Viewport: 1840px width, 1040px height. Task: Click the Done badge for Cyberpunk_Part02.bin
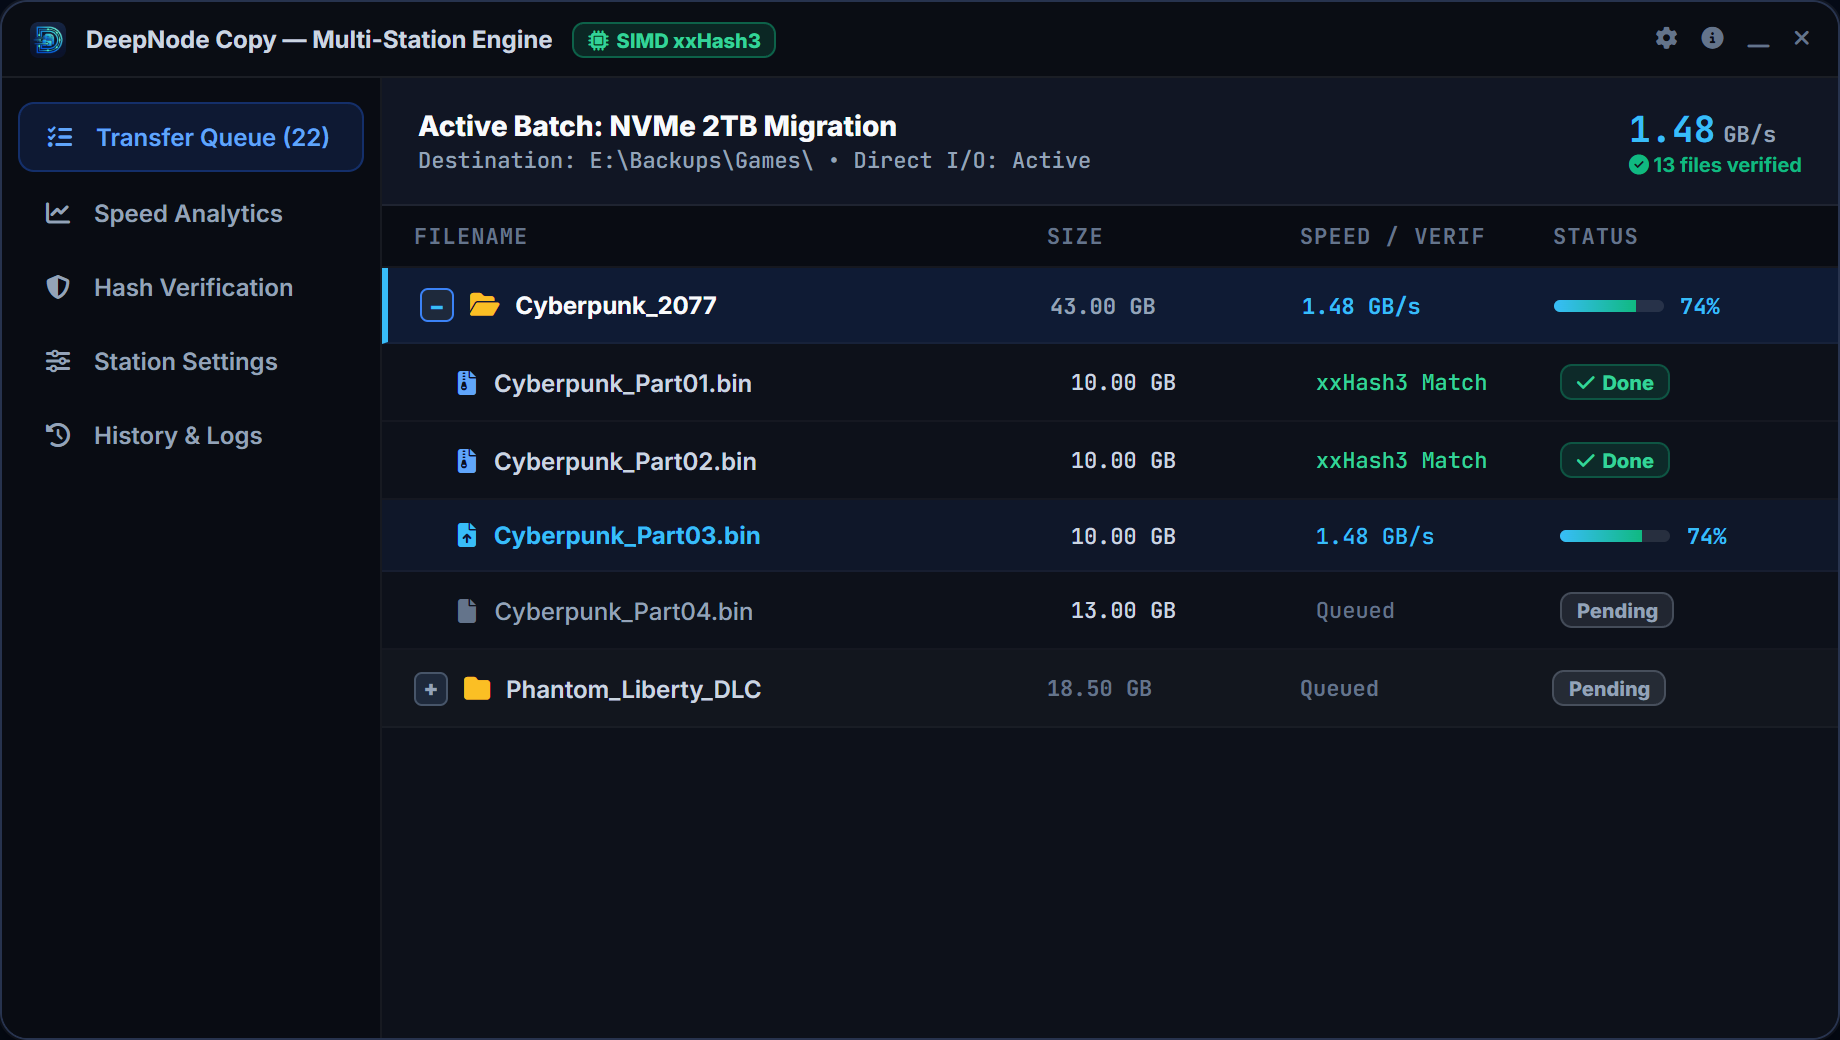tap(1614, 461)
